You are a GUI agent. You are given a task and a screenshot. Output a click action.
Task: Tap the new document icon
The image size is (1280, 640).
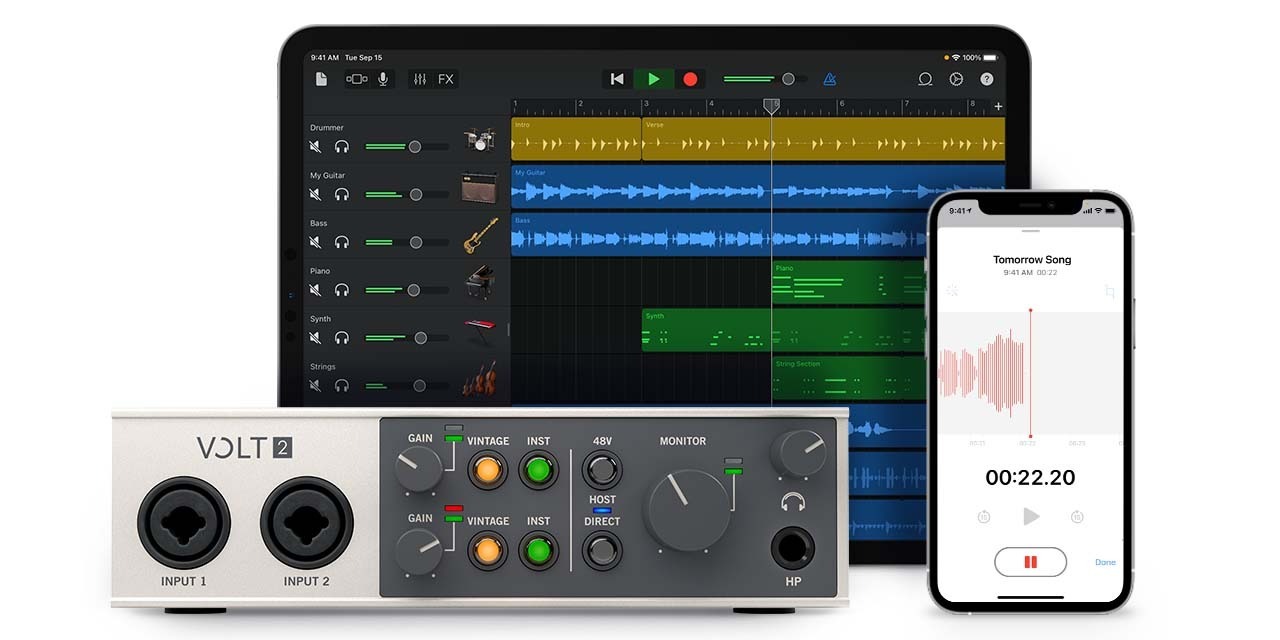pyautogui.click(x=321, y=78)
